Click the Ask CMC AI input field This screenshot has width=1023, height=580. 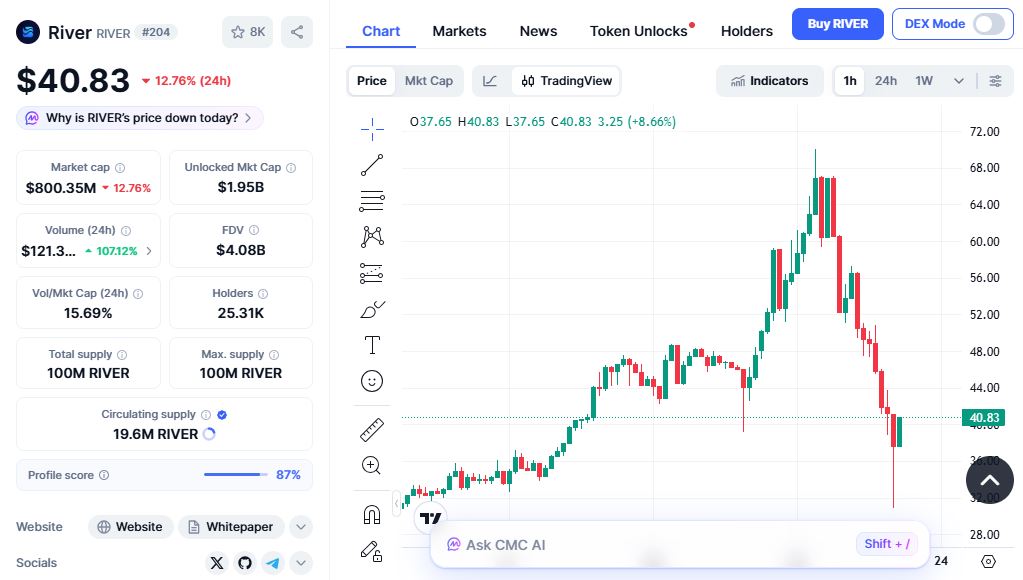pos(640,545)
